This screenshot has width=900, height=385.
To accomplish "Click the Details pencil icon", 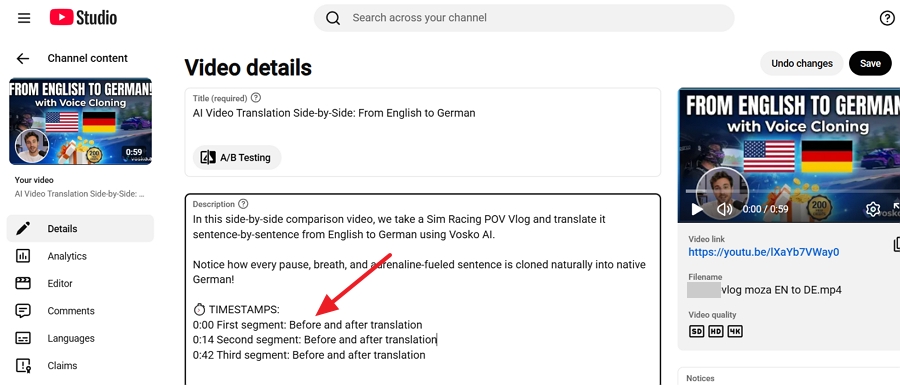I will coord(23,228).
